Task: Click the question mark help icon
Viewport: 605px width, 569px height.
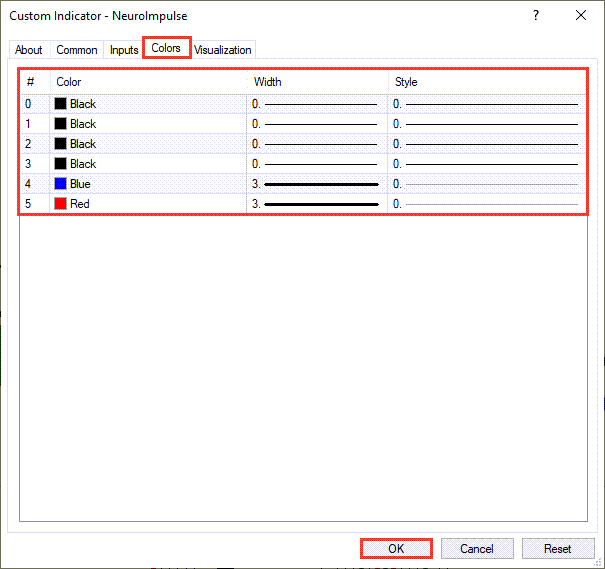Action: tap(537, 16)
